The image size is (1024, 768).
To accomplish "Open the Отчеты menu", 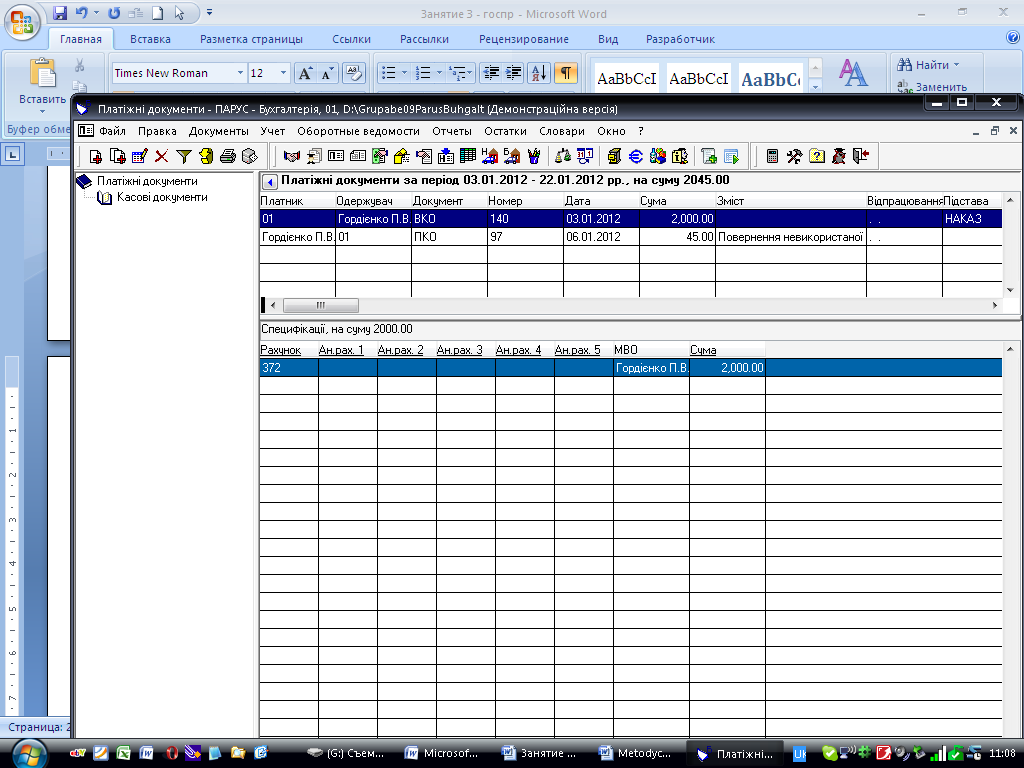I will click(x=452, y=131).
